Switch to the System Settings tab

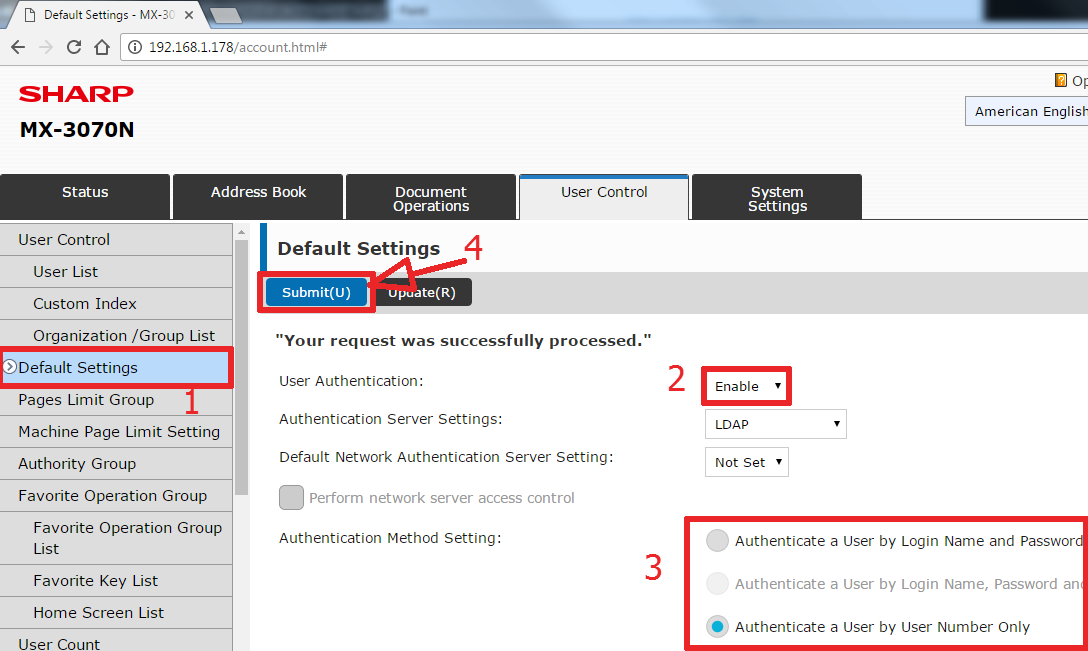tap(776, 198)
